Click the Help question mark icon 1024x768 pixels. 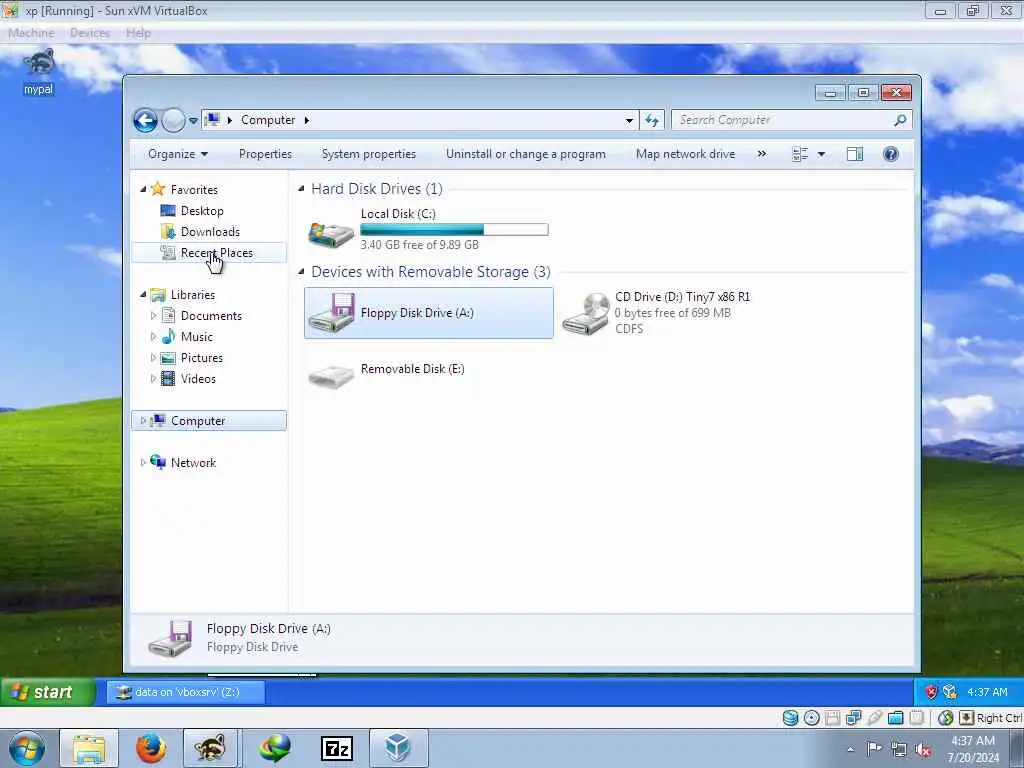point(891,154)
